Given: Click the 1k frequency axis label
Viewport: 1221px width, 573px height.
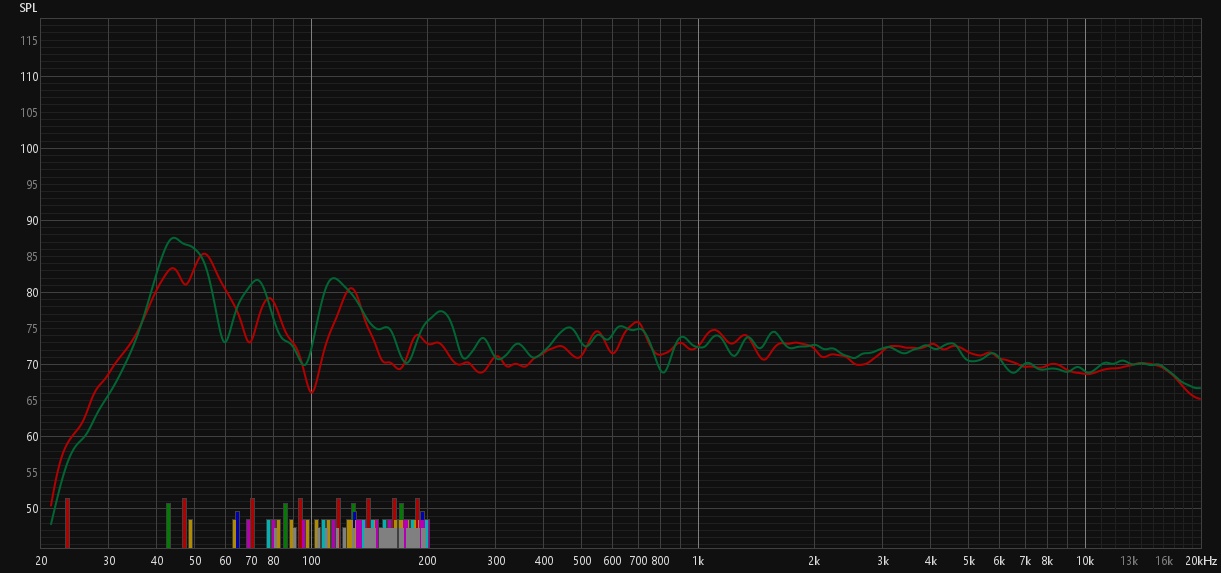Looking at the screenshot, I should 698,561.
